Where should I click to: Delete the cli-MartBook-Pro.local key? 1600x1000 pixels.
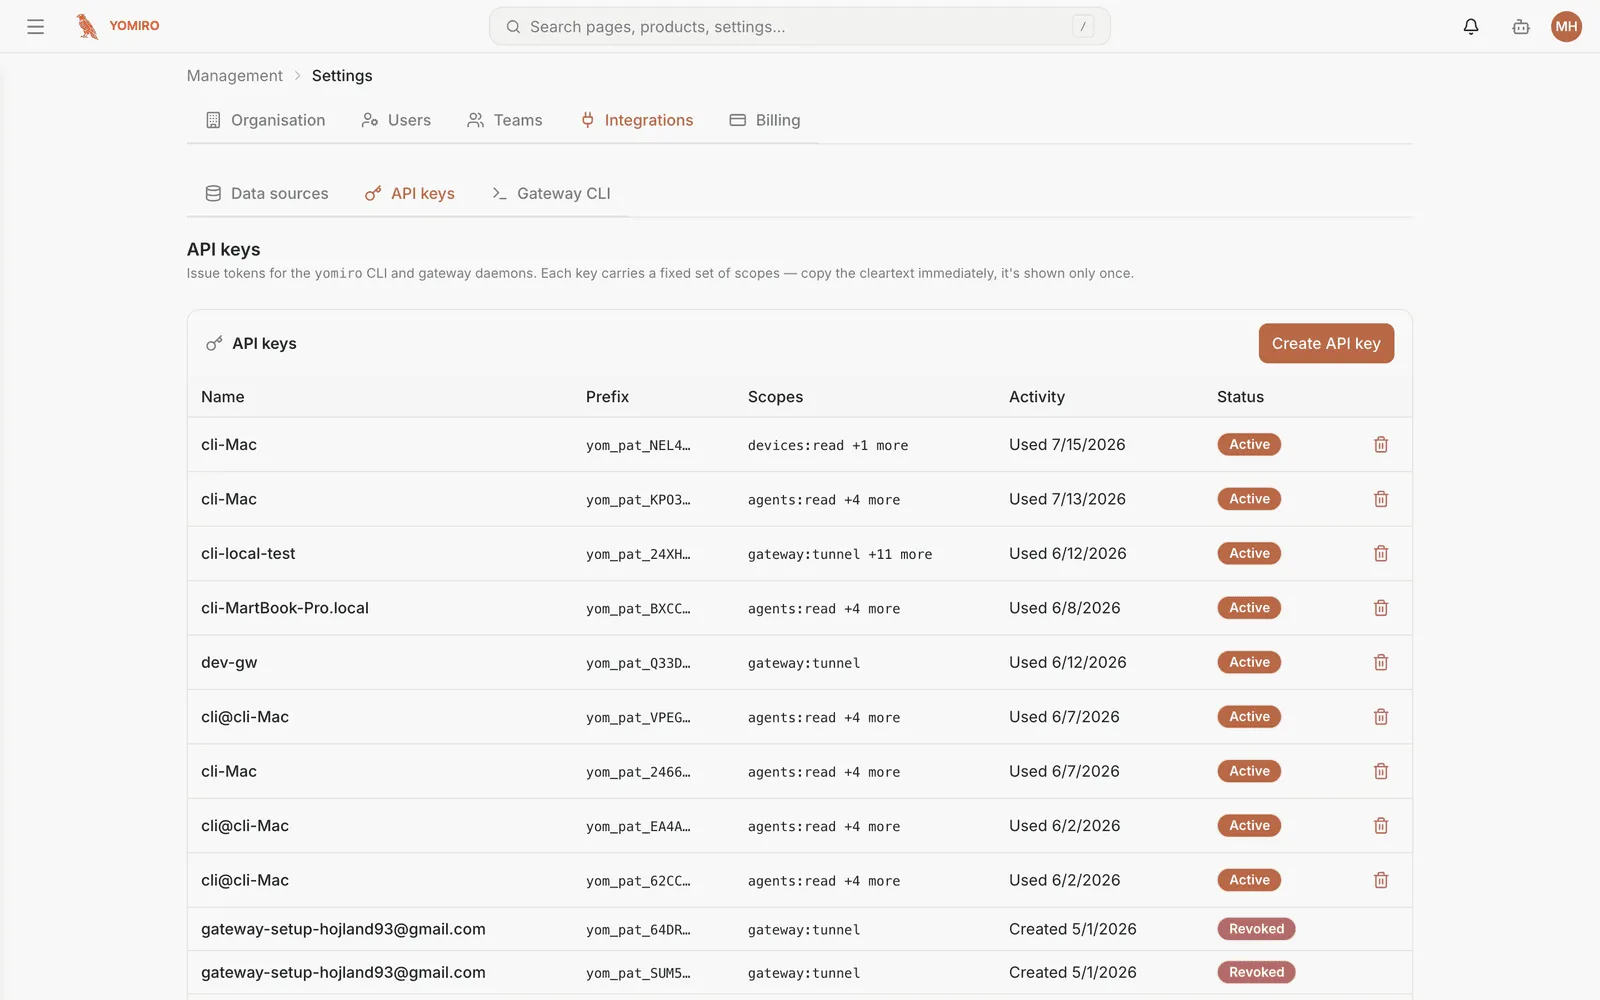tap(1381, 608)
